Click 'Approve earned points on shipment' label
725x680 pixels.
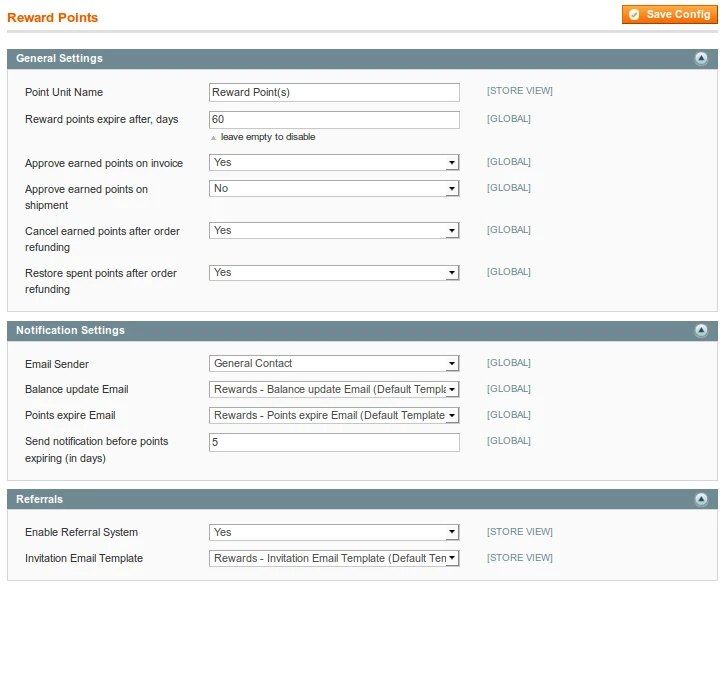point(86,197)
